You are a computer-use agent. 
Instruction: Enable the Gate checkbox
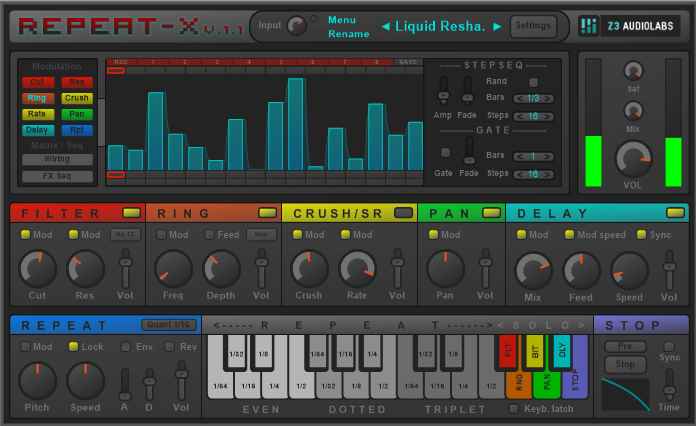pos(445,153)
